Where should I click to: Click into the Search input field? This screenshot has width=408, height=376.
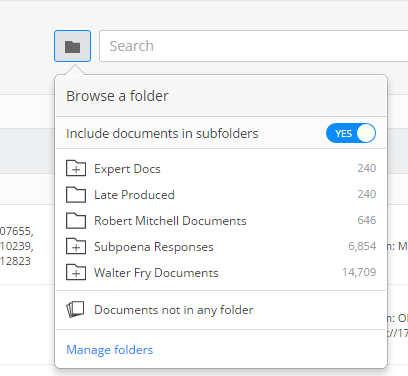point(254,46)
